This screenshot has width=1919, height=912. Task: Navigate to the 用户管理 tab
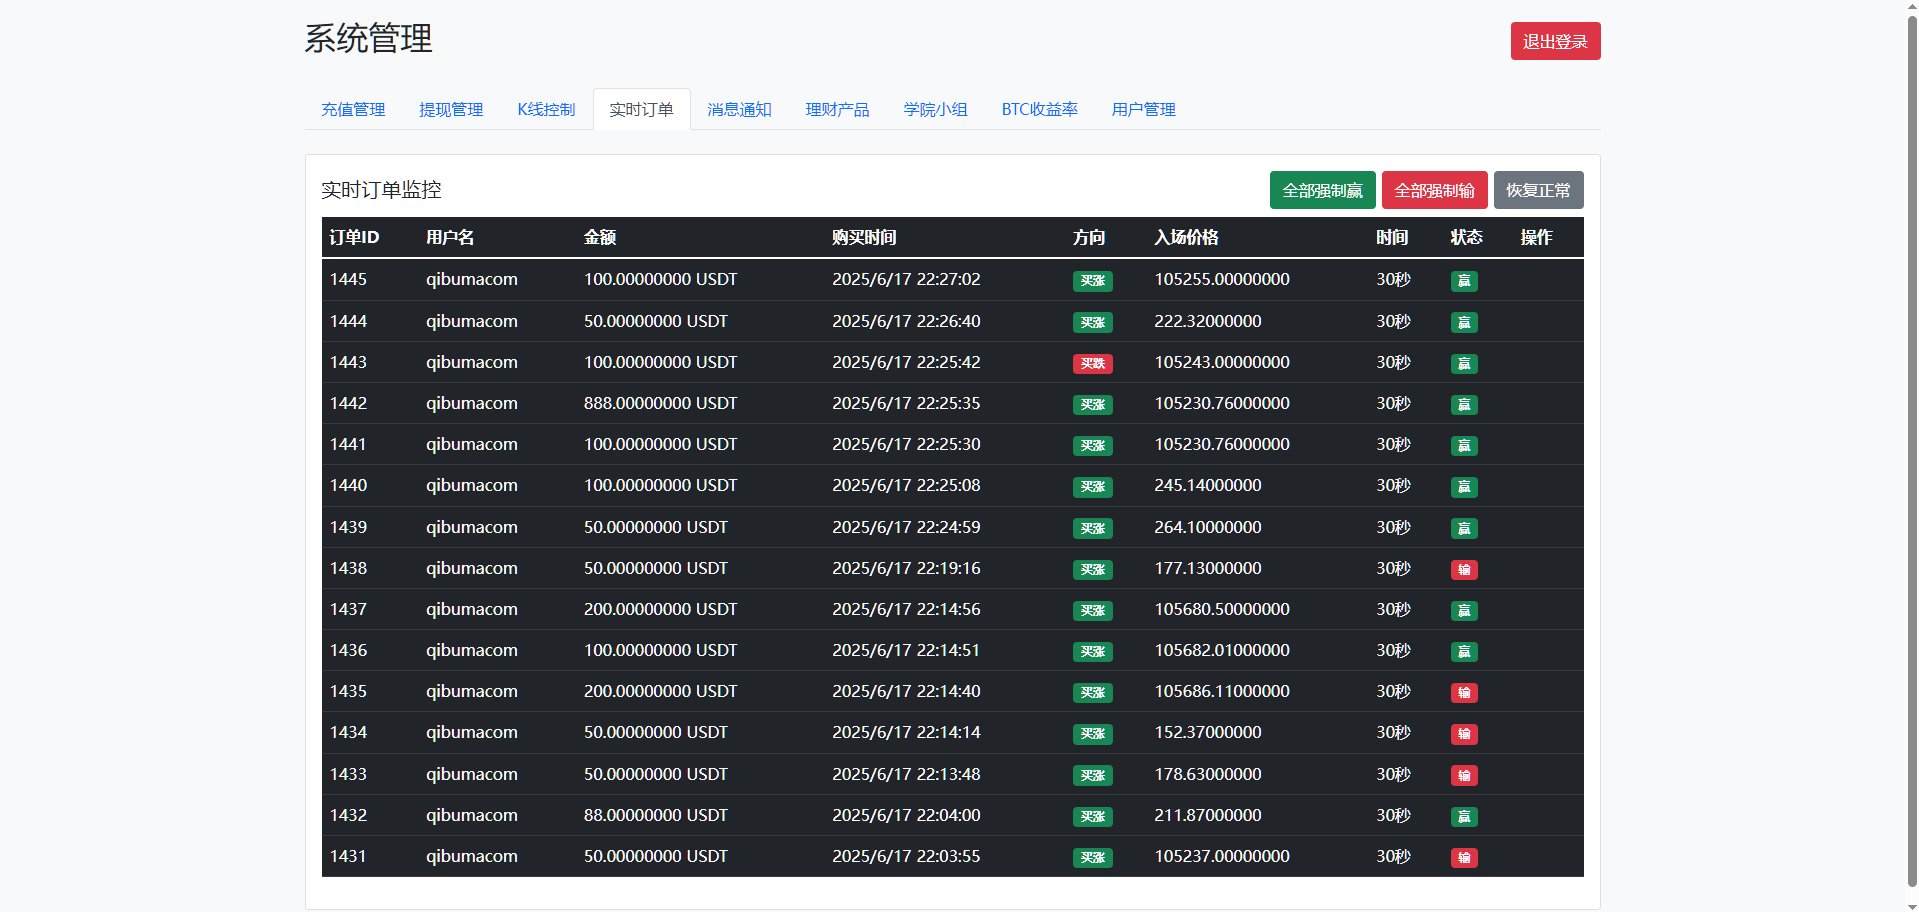(x=1143, y=109)
